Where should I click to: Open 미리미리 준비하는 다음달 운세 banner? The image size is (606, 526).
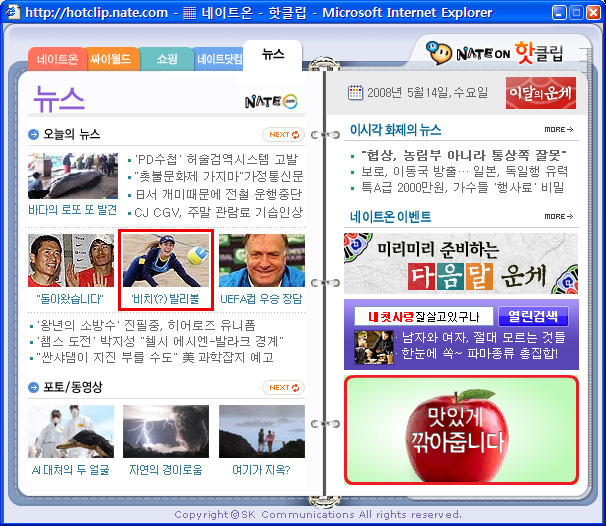(x=461, y=263)
